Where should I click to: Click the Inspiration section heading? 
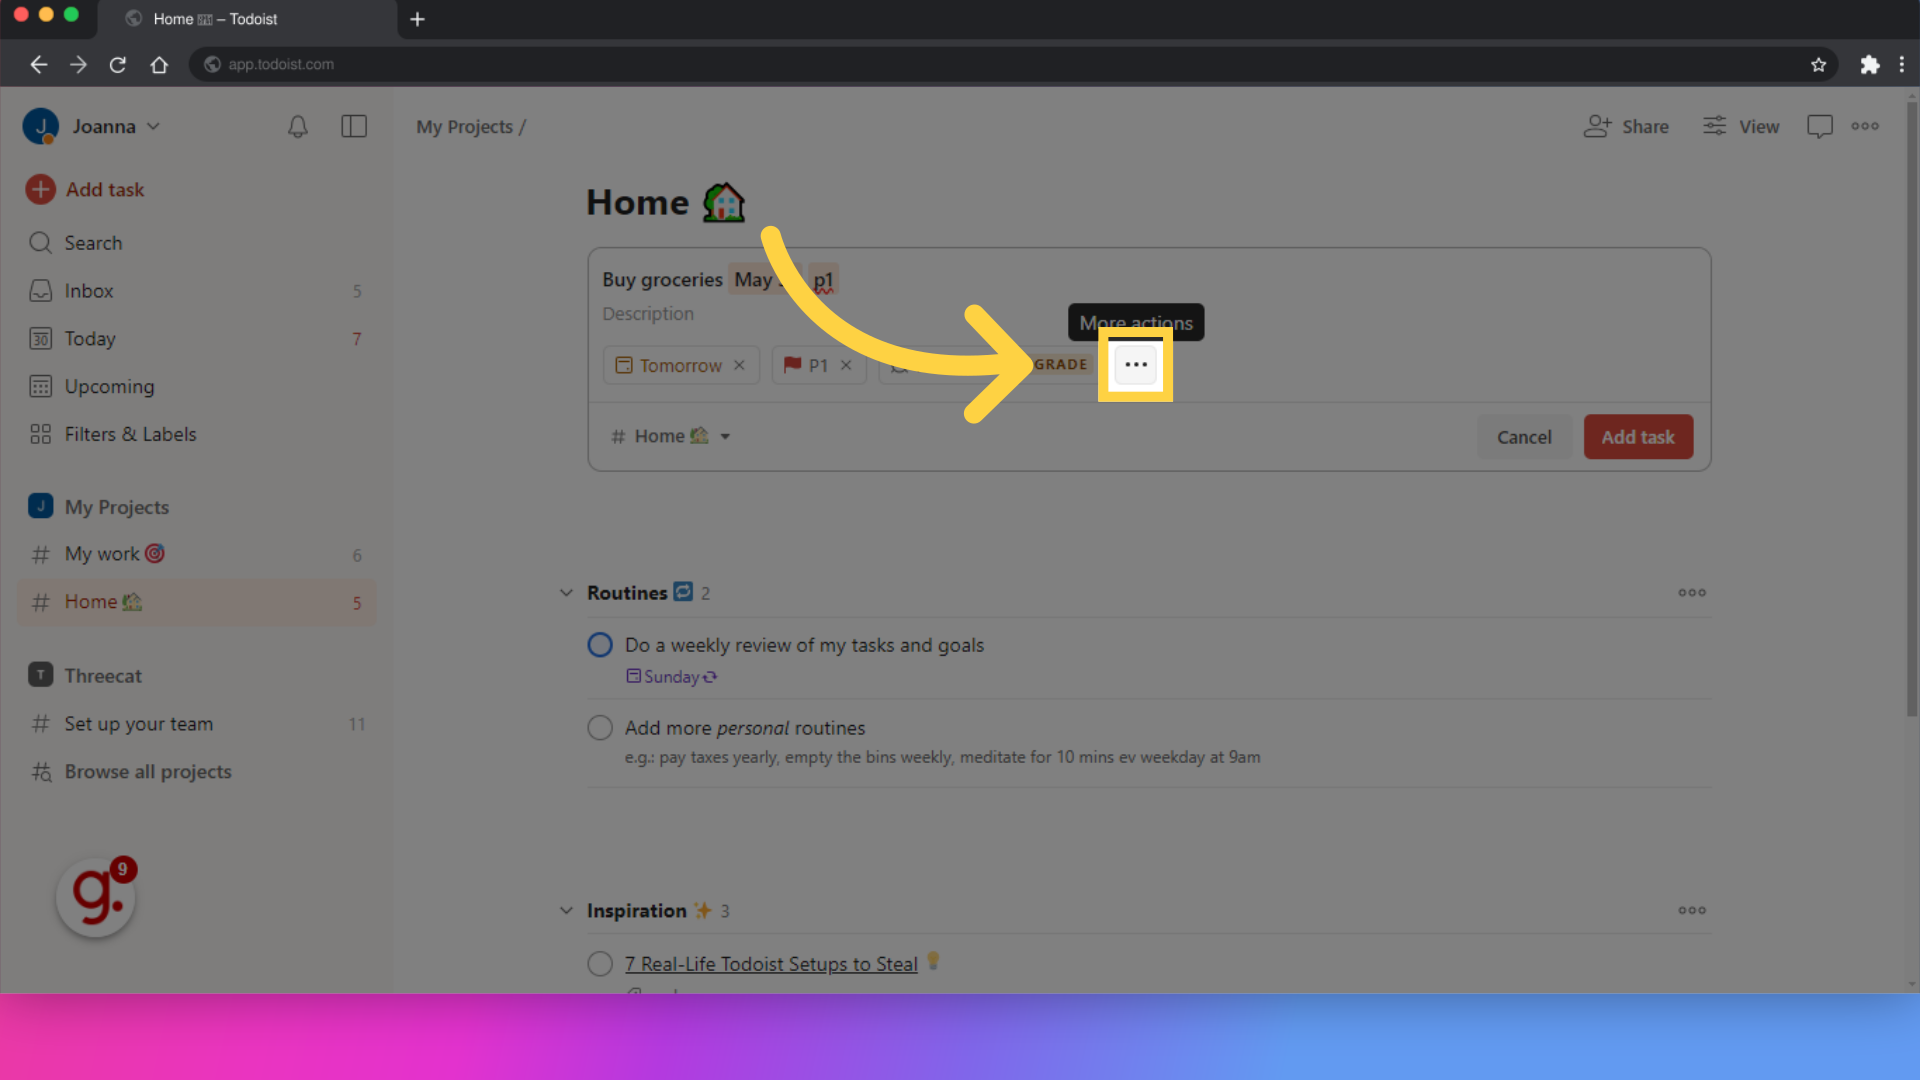636,911
